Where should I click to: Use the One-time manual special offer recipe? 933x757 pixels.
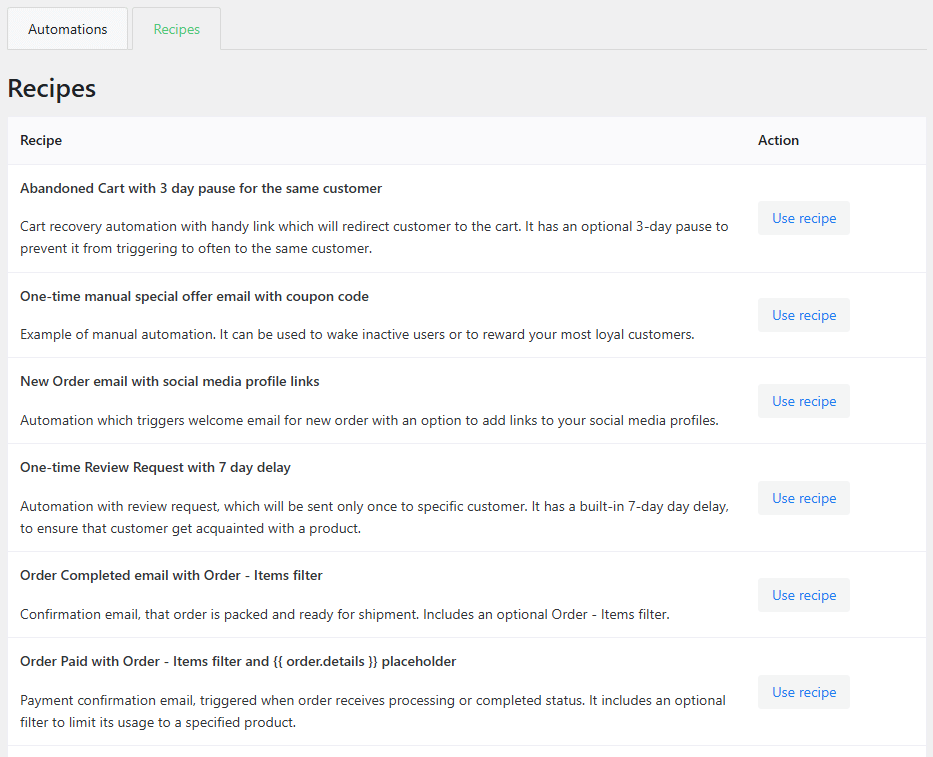tap(803, 315)
